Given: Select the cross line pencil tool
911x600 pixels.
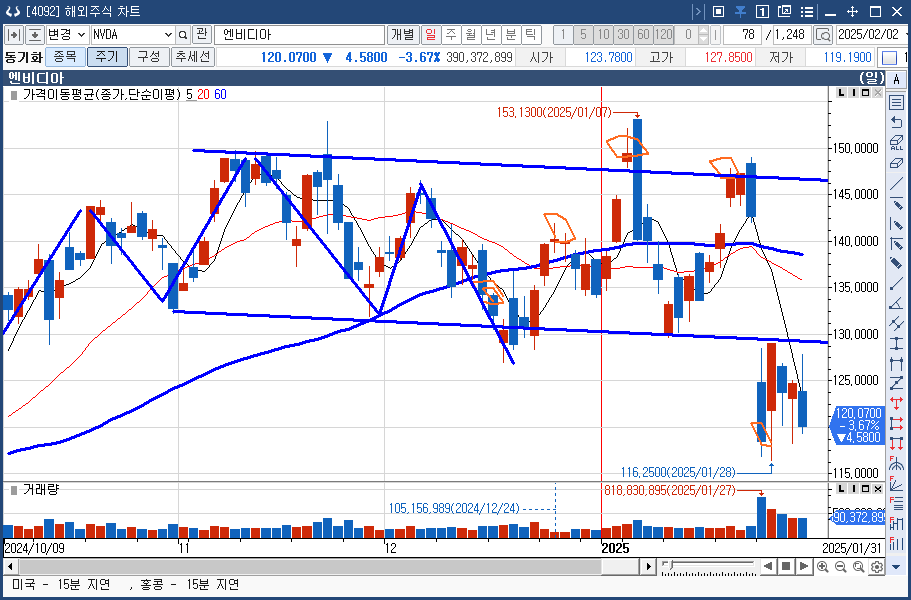Looking at the screenshot, I should (896, 244).
